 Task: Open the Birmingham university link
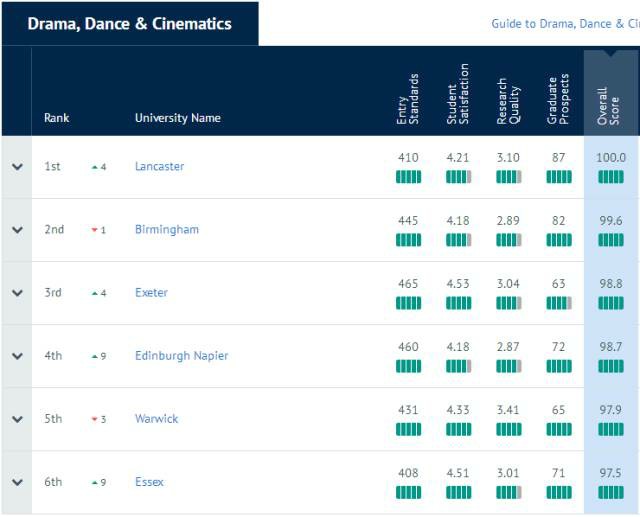167,229
